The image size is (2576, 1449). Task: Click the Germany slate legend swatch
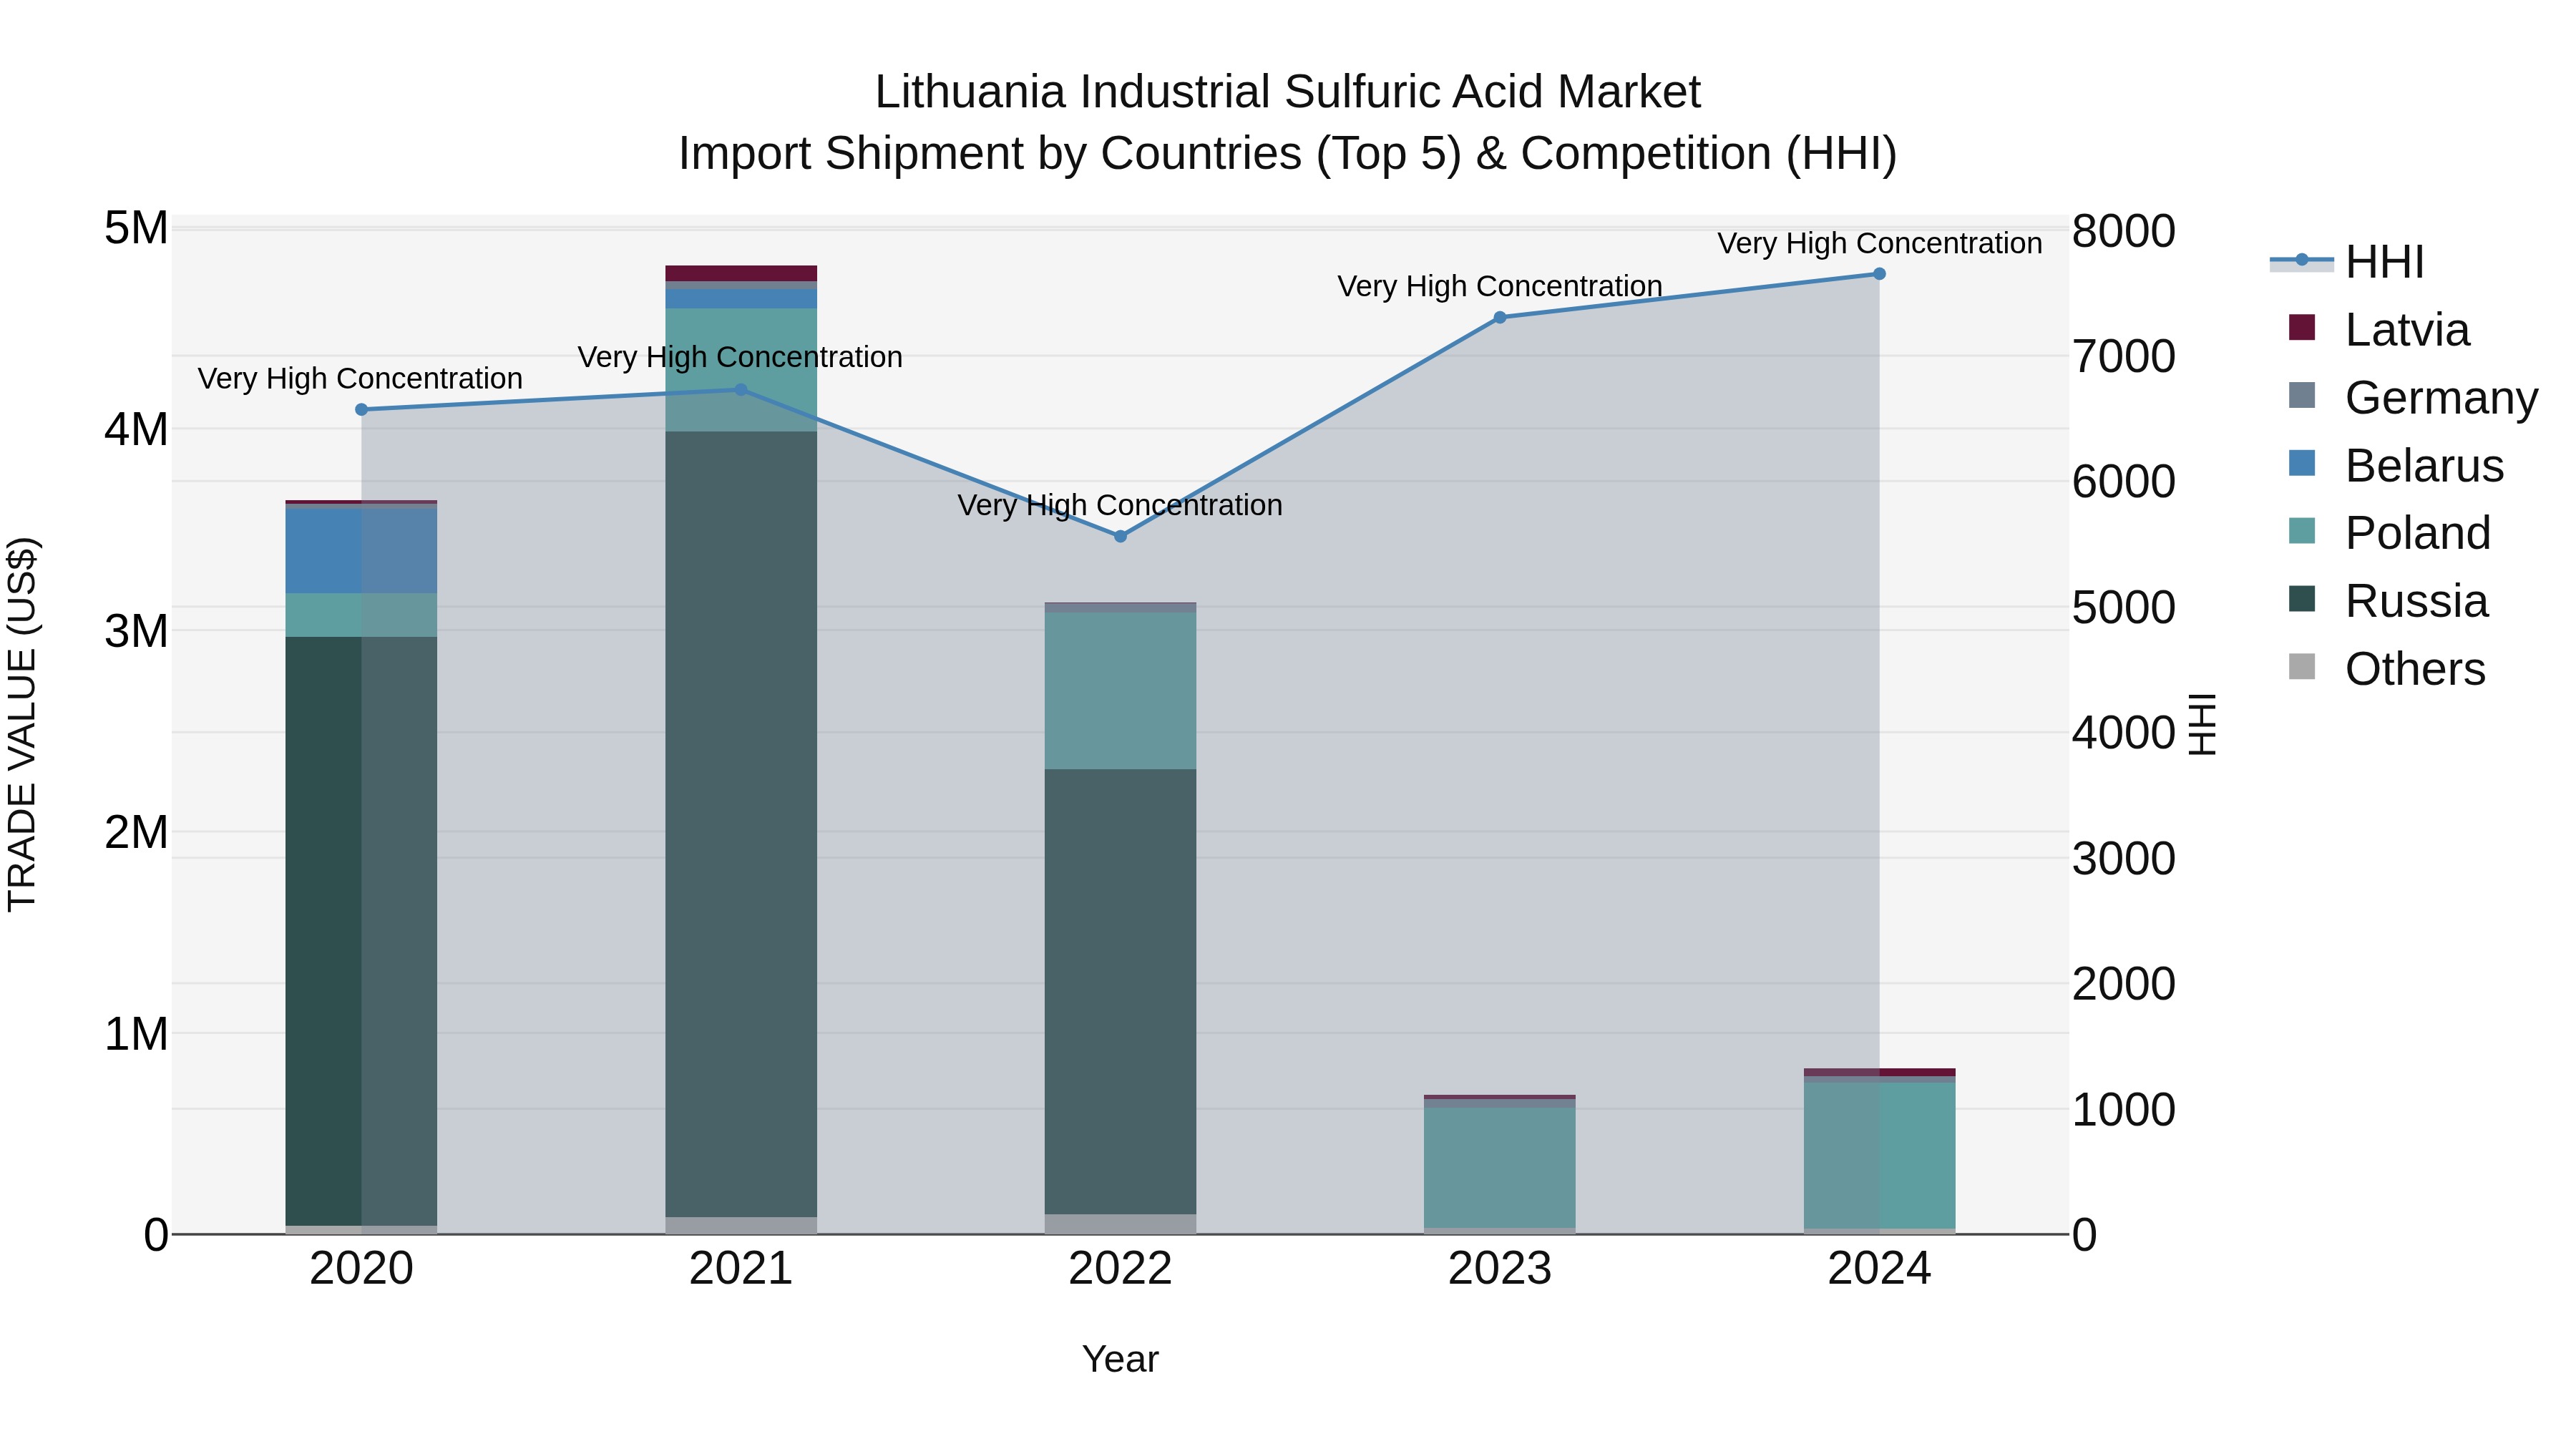tap(2302, 396)
